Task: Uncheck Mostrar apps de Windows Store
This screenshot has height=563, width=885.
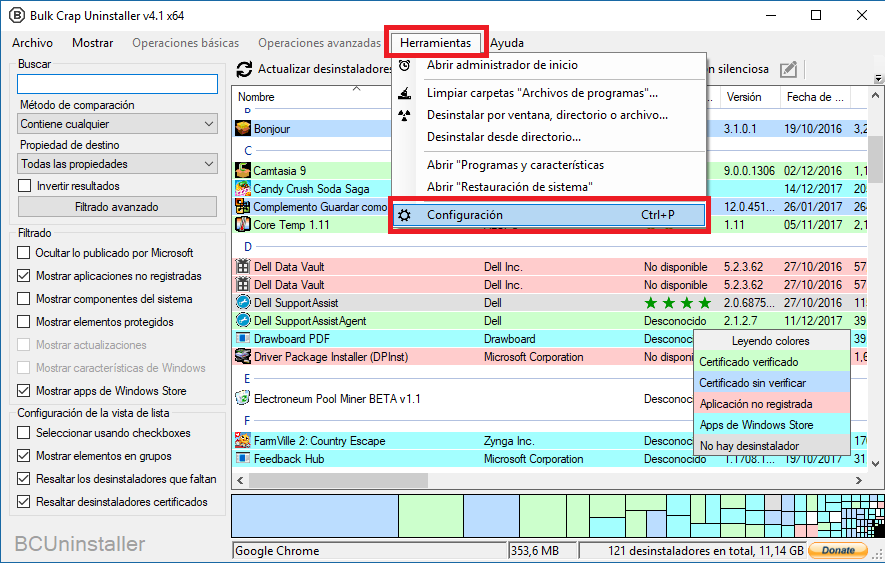Action: [x=24, y=390]
